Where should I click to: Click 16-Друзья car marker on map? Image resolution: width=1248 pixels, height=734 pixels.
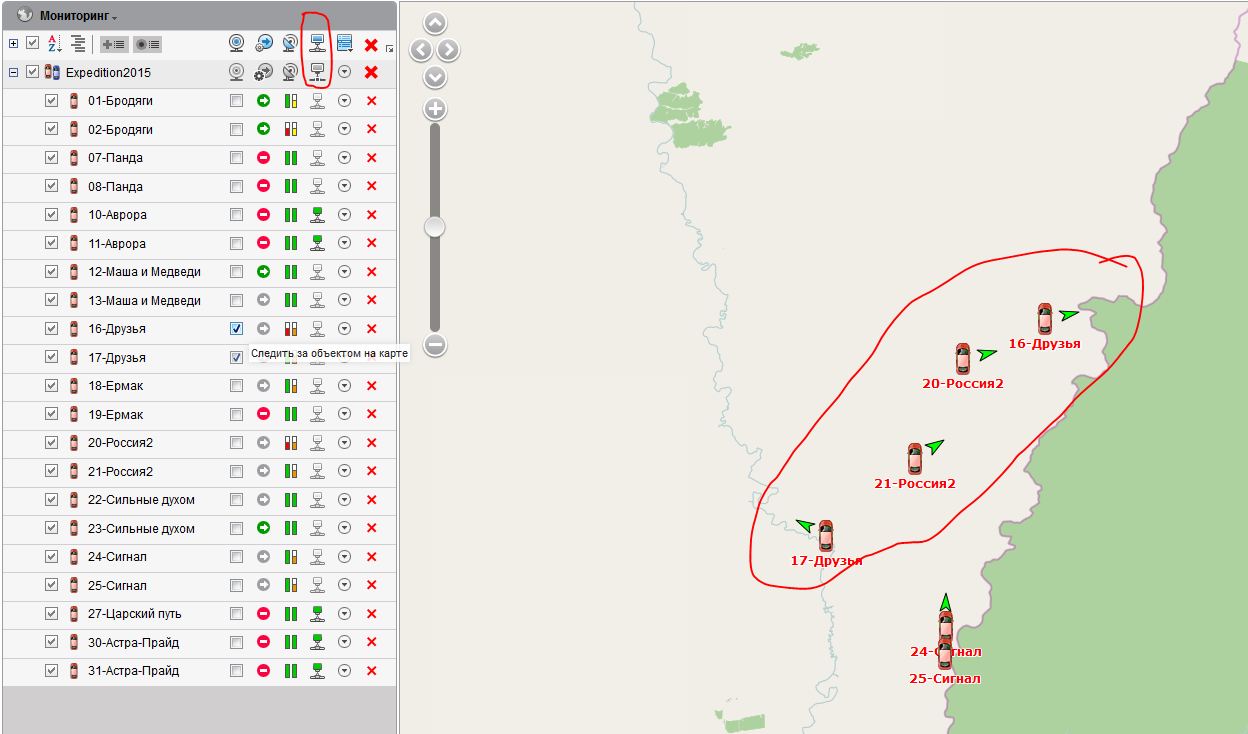click(1045, 318)
